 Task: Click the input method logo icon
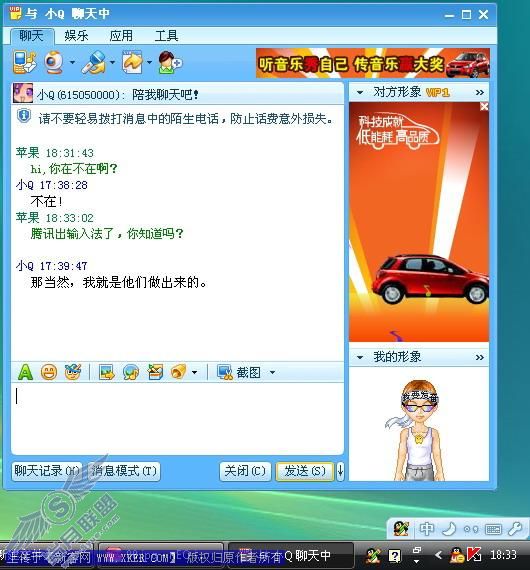click(401, 529)
